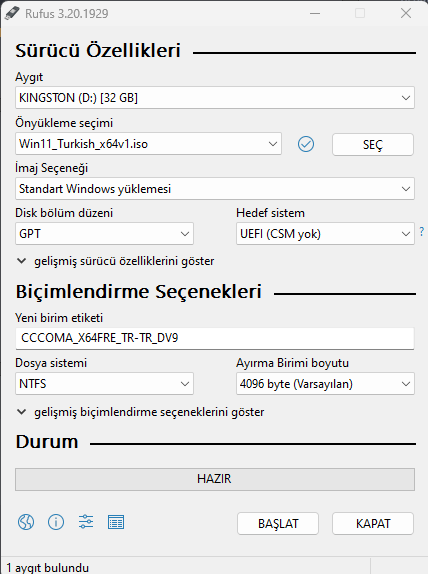
Task: Click the KAPAT button
Action: (x=373, y=523)
